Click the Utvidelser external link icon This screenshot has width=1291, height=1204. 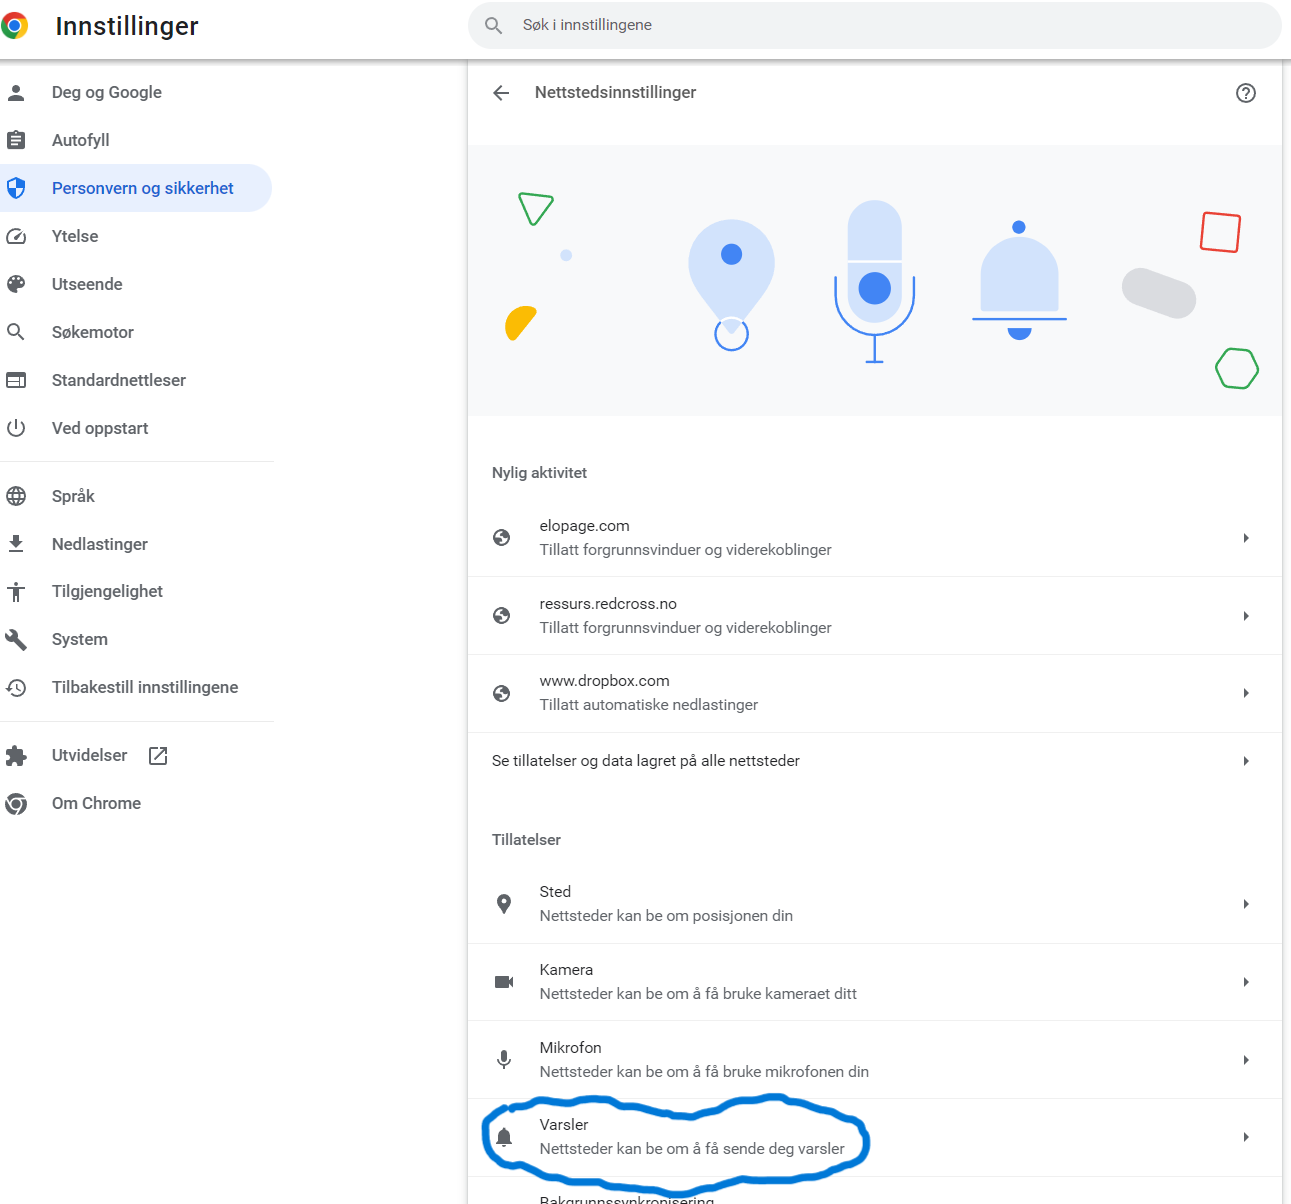[158, 756]
